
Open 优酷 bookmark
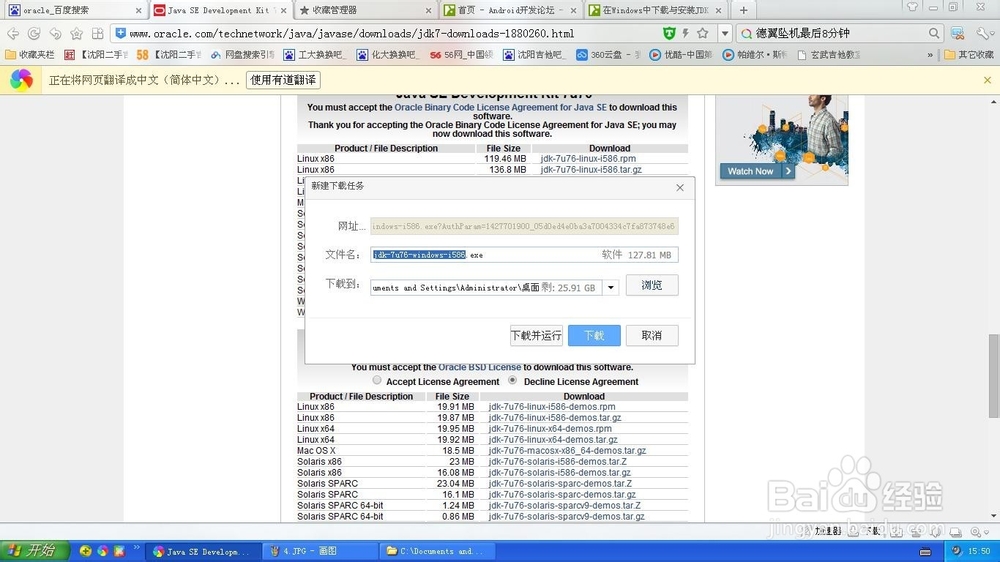(680, 55)
